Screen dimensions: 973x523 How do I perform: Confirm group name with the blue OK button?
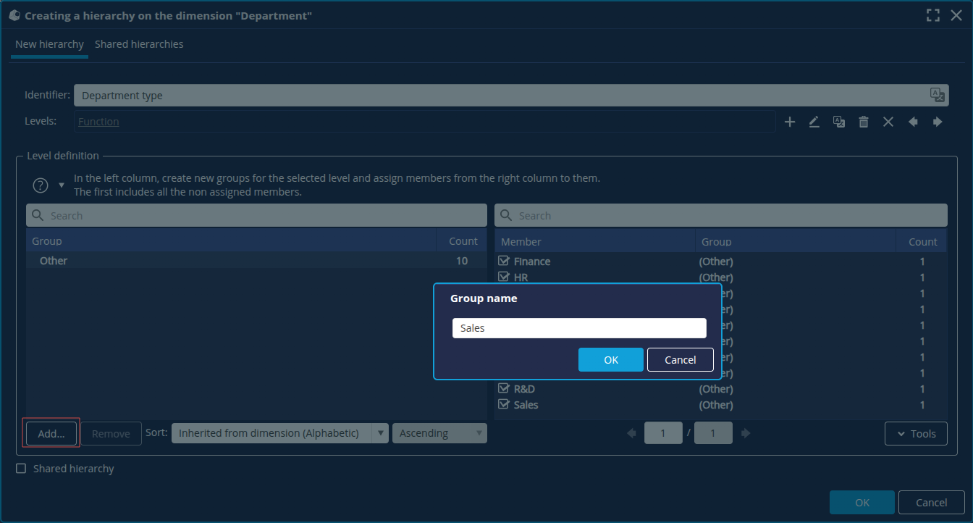pyautogui.click(x=610, y=360)
